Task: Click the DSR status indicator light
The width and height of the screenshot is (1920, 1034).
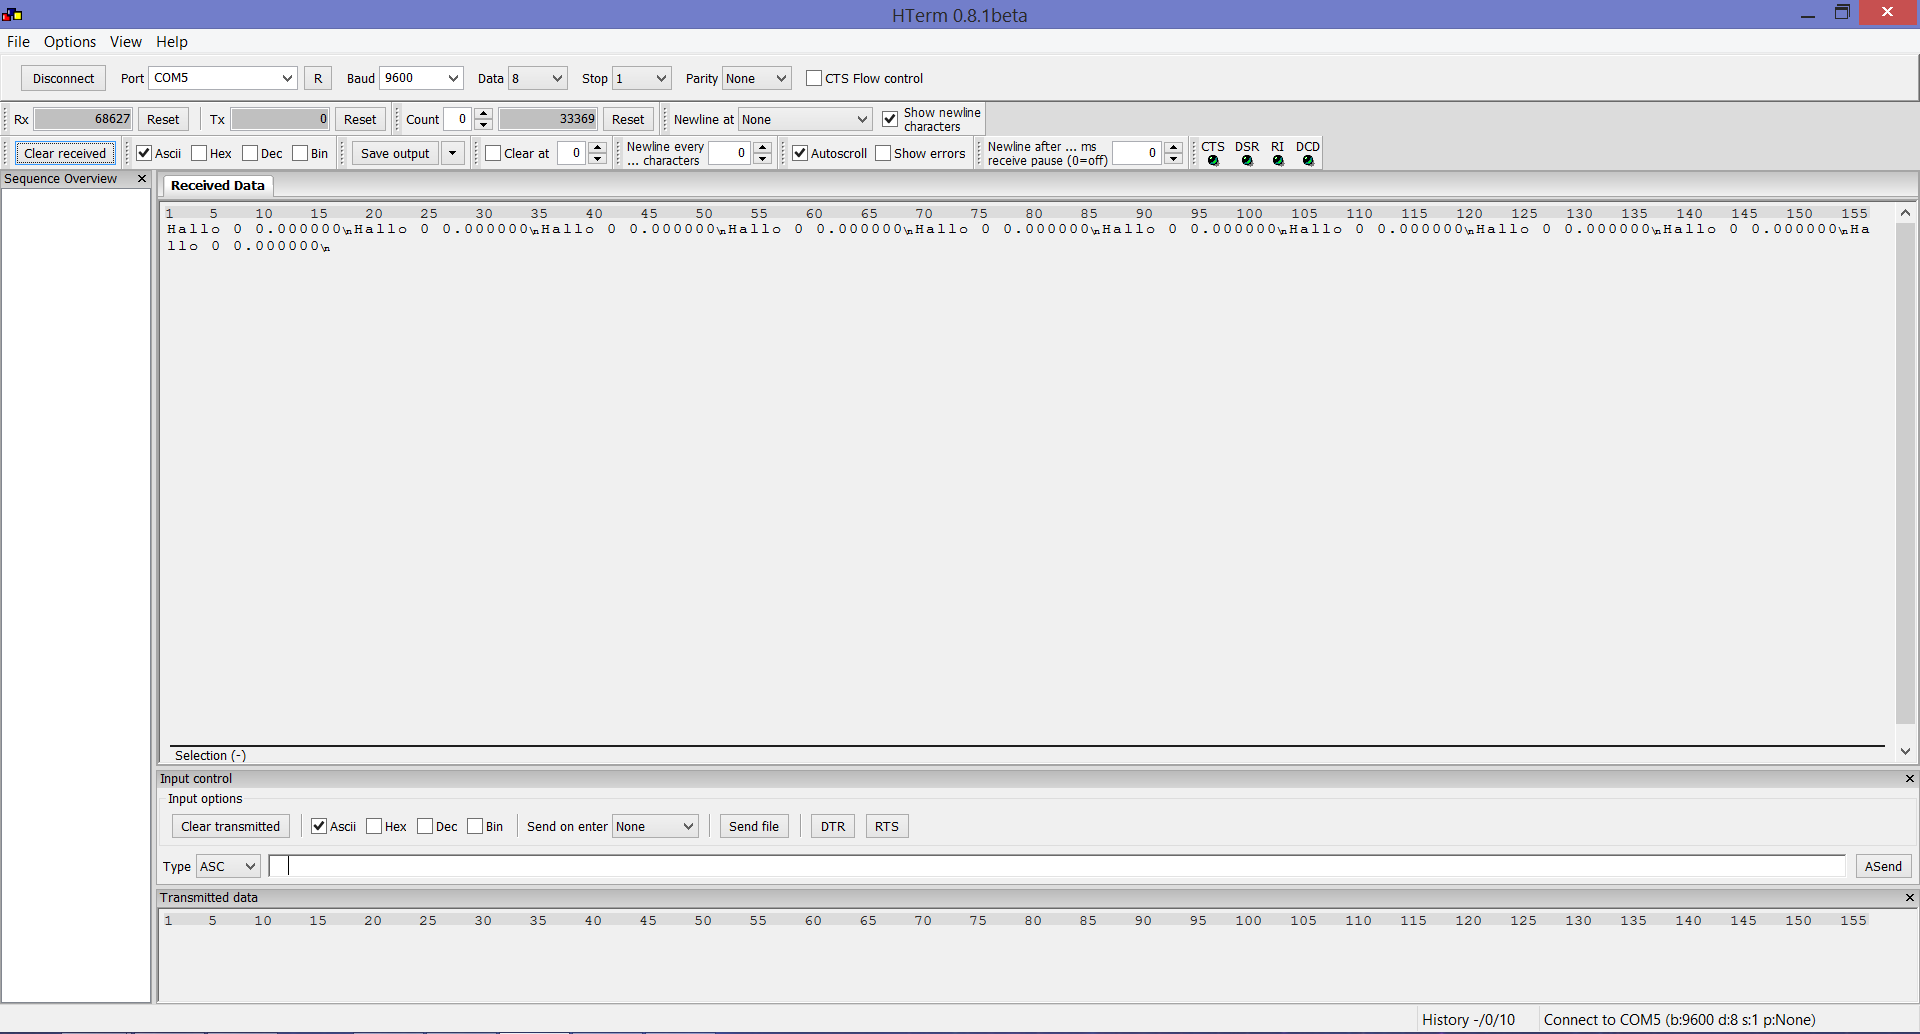Action: click(x=1247, y=161)
